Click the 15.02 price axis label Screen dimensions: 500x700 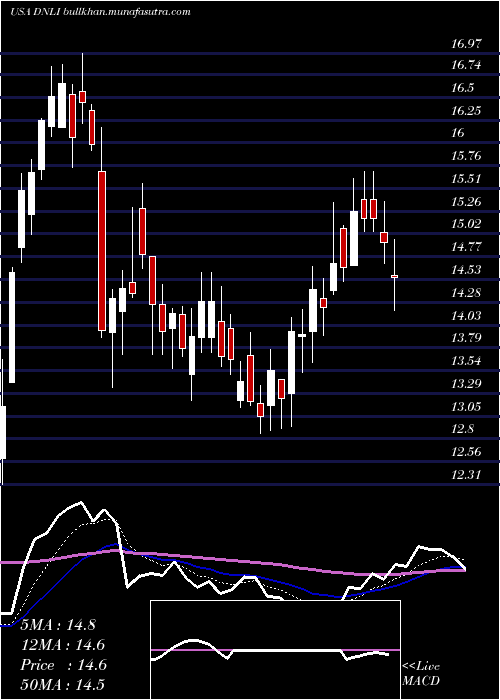click(467, 224)
